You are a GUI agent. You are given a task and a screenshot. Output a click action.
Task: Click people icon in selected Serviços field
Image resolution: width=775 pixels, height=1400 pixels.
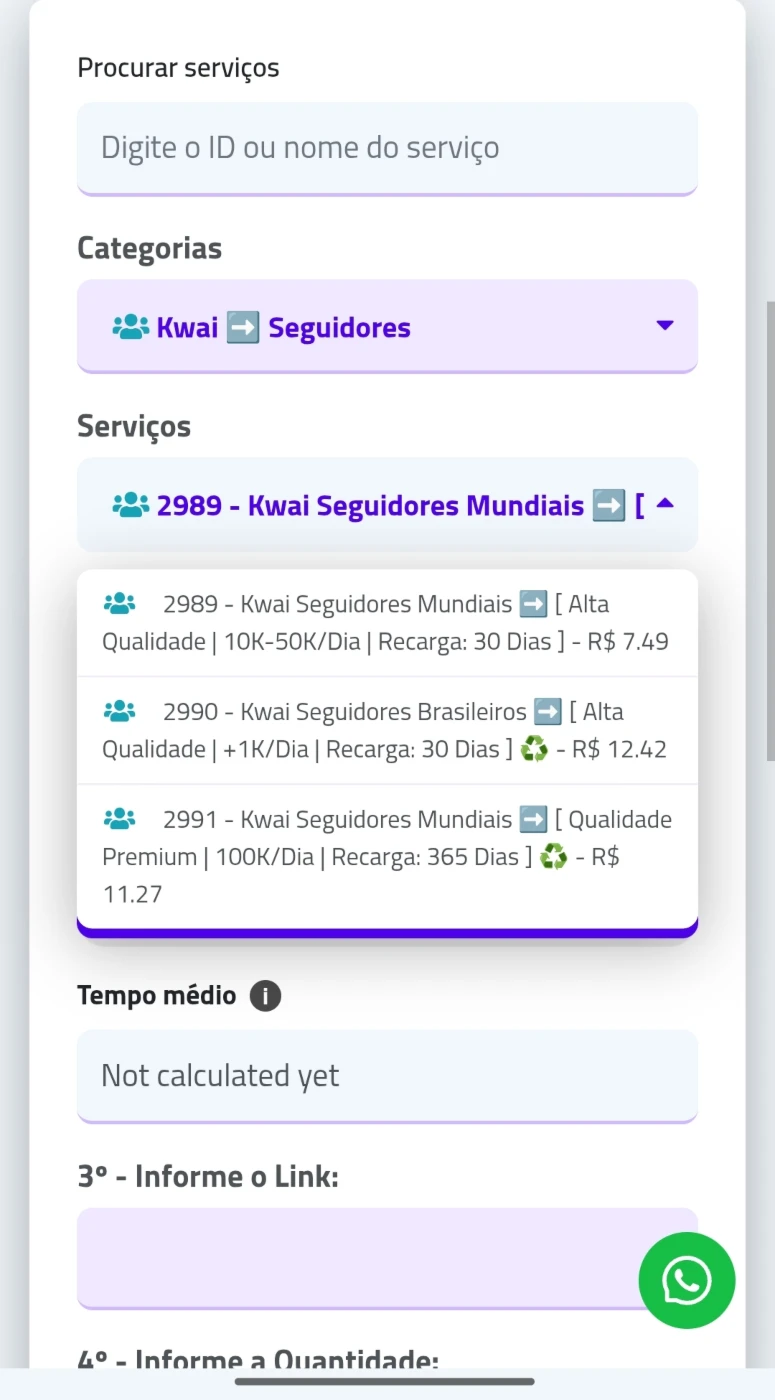(130, 505)
